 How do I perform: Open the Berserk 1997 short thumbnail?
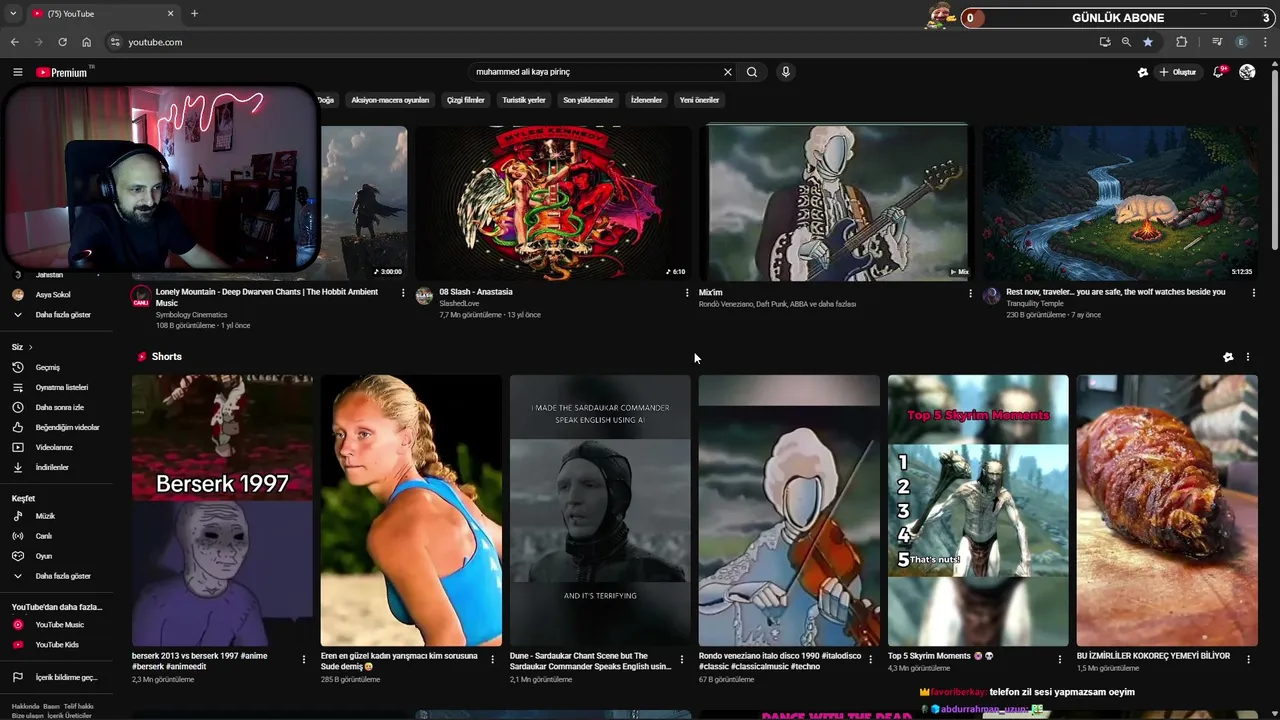tap(222, 510)
